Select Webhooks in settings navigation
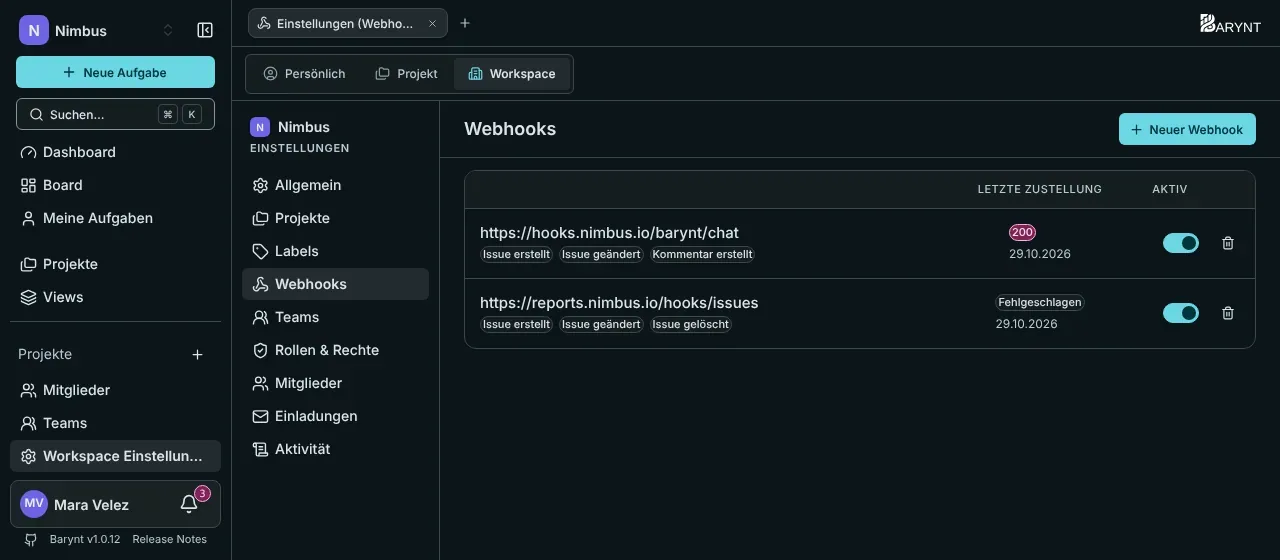Image resolution: width=1280 pixels, height=560 pixels. point(335,284)
